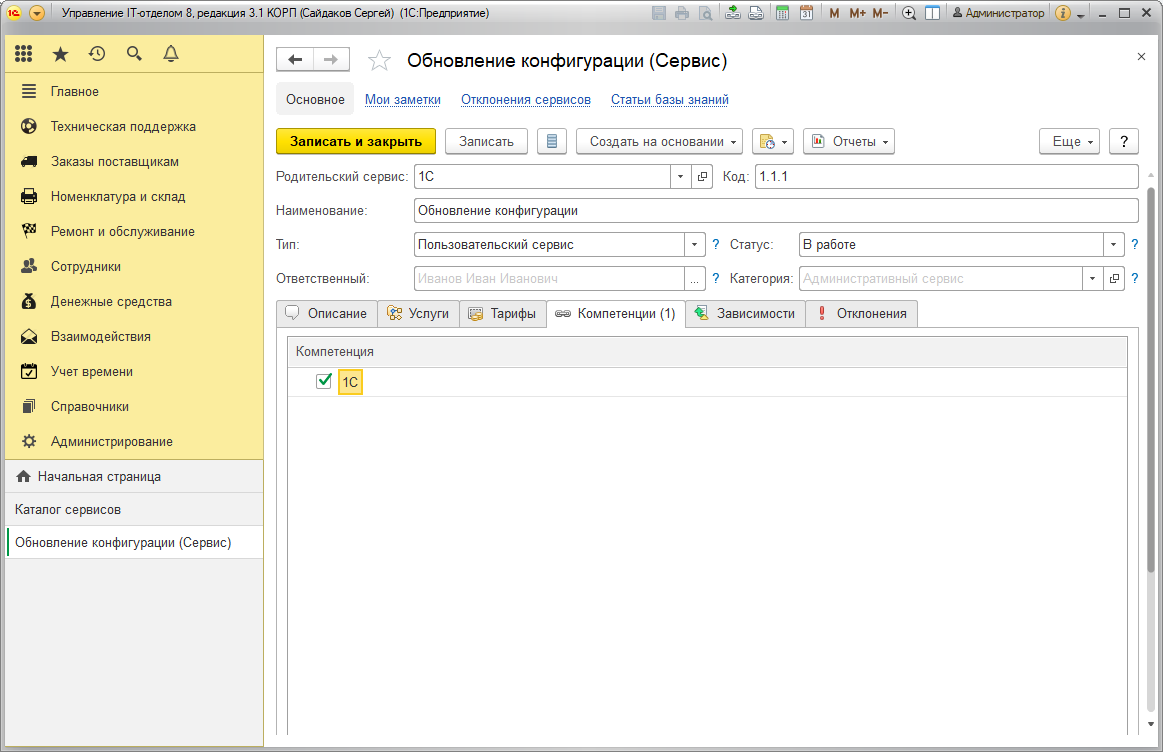Click Записать и закрыть button
1163x752 pixels.
(356, 141)
